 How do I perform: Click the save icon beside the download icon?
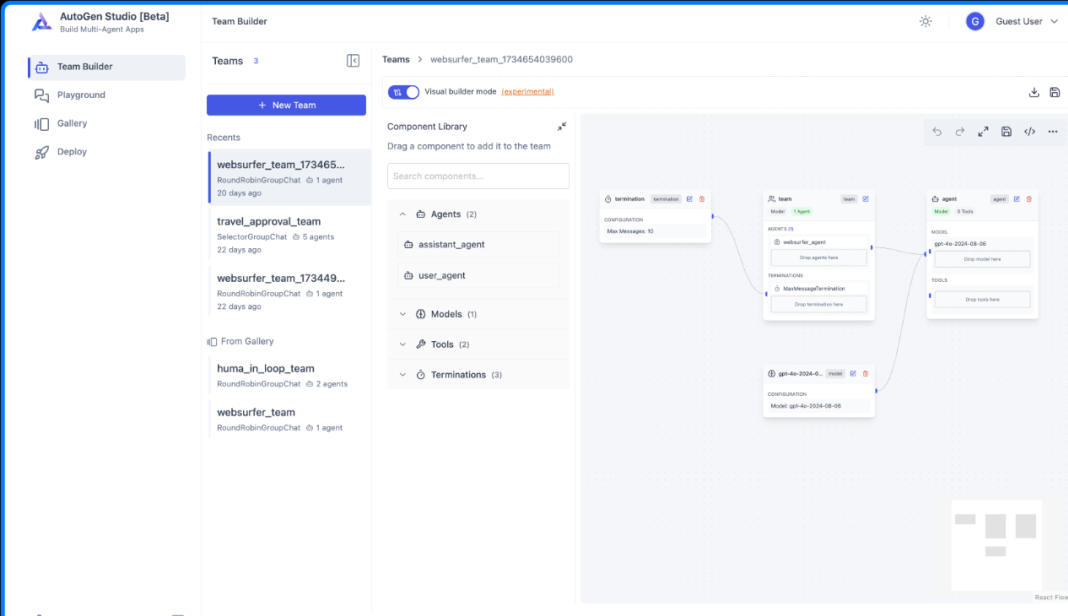(1054, 92)
